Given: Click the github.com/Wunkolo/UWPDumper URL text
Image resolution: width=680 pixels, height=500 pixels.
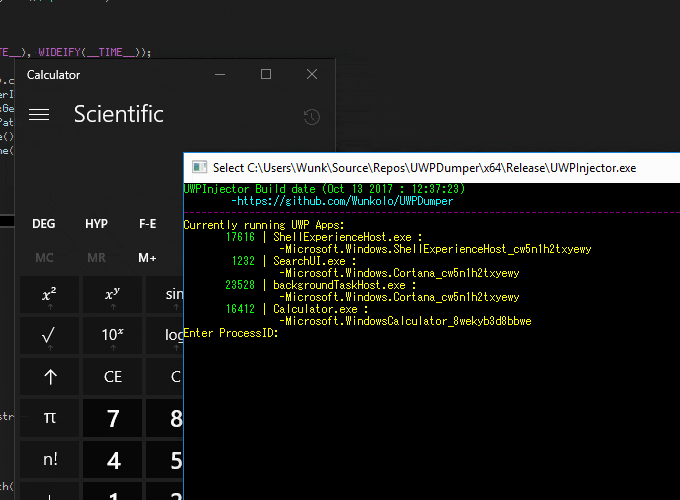Looking at the screenshot, I should [345, 201].
